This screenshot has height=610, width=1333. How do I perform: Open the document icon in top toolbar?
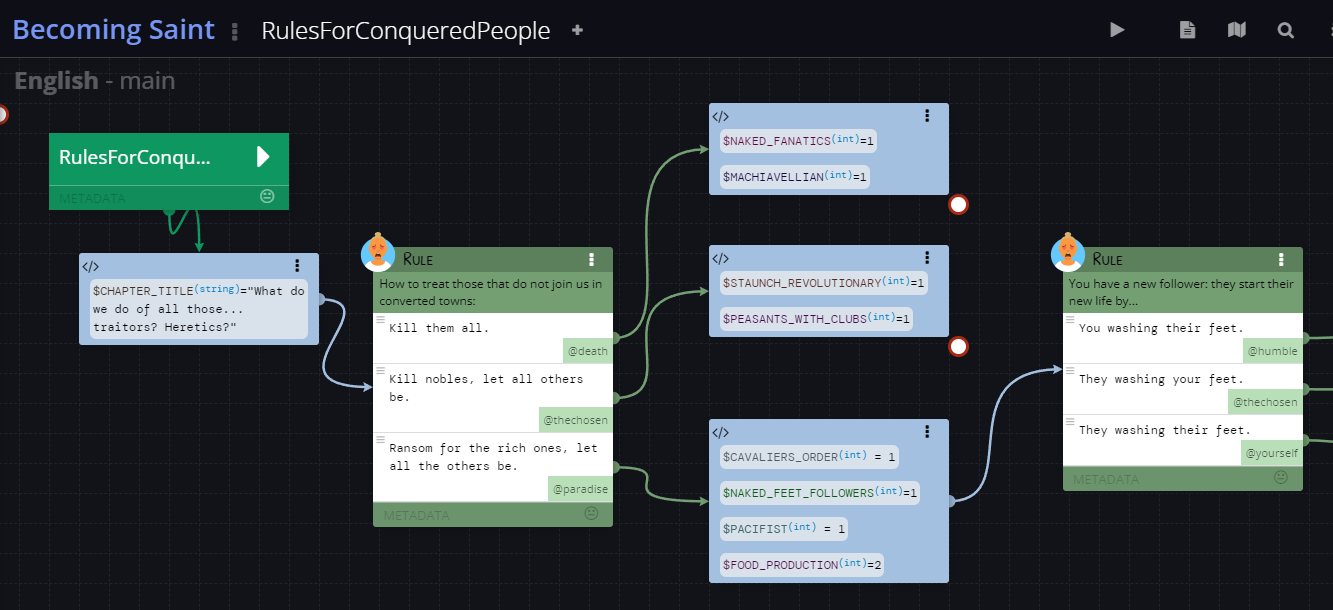pyautogui.click(x=1187, y=30)
